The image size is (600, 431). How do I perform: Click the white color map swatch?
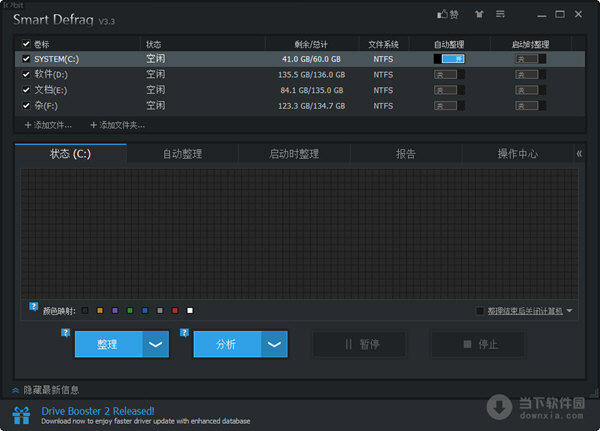pyautogui.click(x=190, y=310)
